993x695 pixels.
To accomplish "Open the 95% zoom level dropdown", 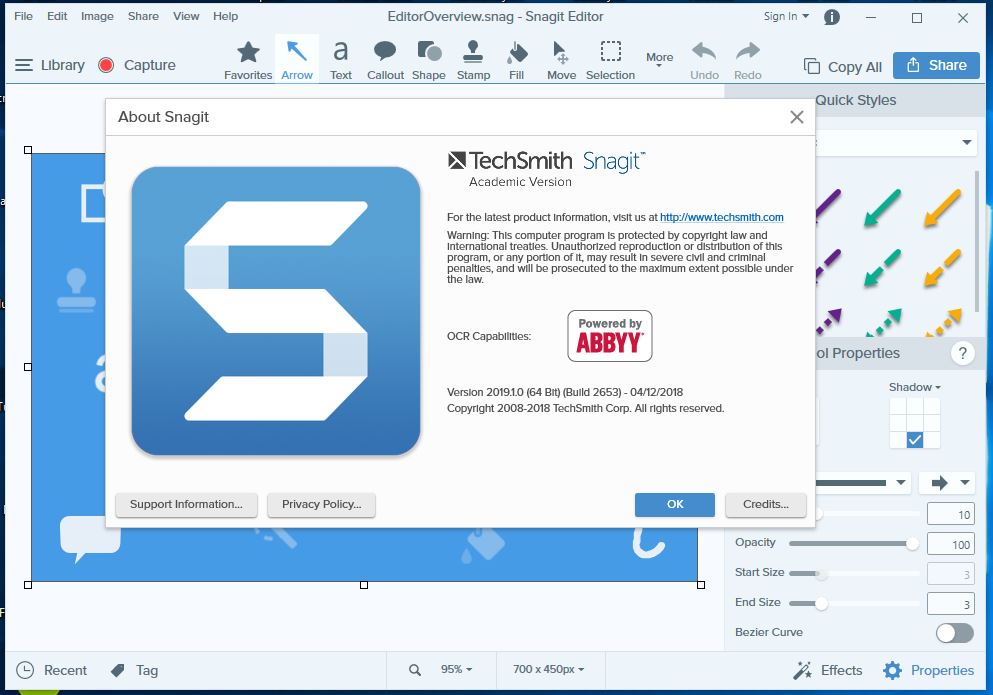I will (456, 669).
